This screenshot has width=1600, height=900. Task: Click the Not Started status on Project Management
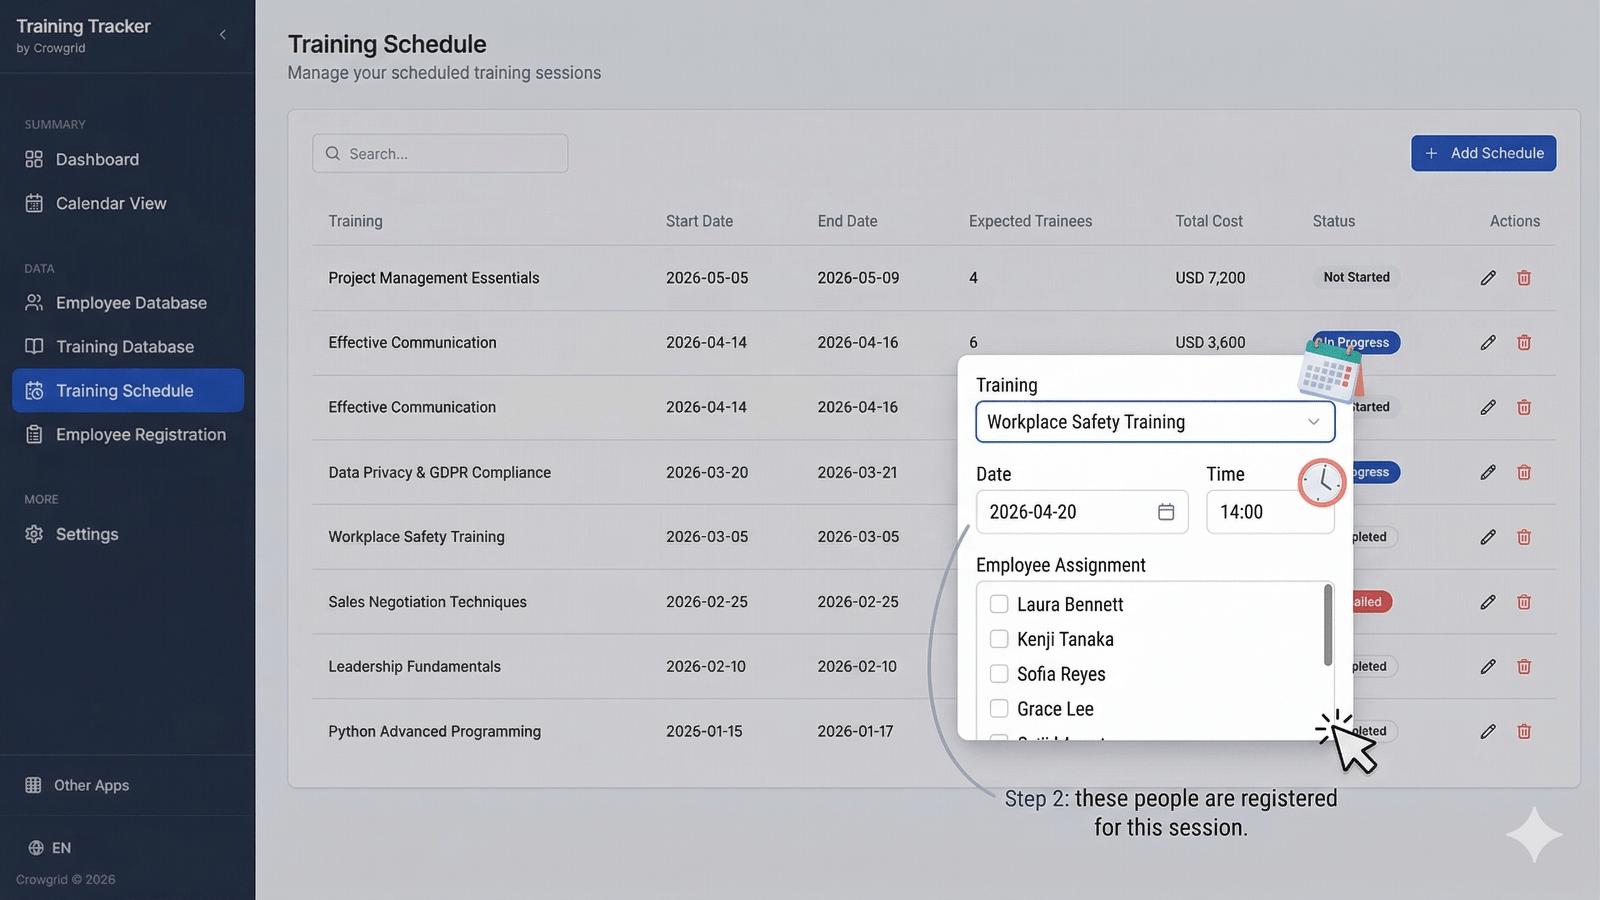(x=1356, y=277)
